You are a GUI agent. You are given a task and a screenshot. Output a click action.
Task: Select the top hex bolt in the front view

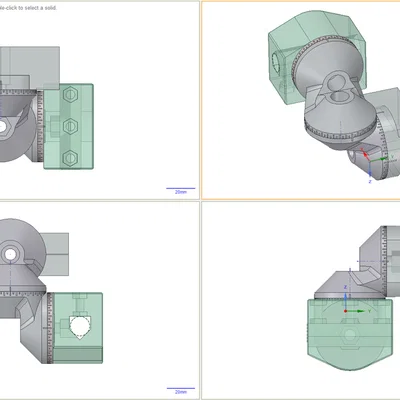[70, 95]
